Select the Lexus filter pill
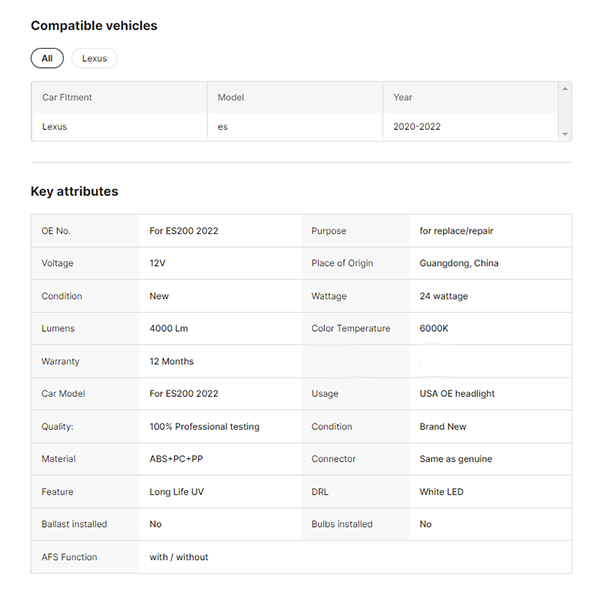Screen dimensions: 600x600 (94, 59)
